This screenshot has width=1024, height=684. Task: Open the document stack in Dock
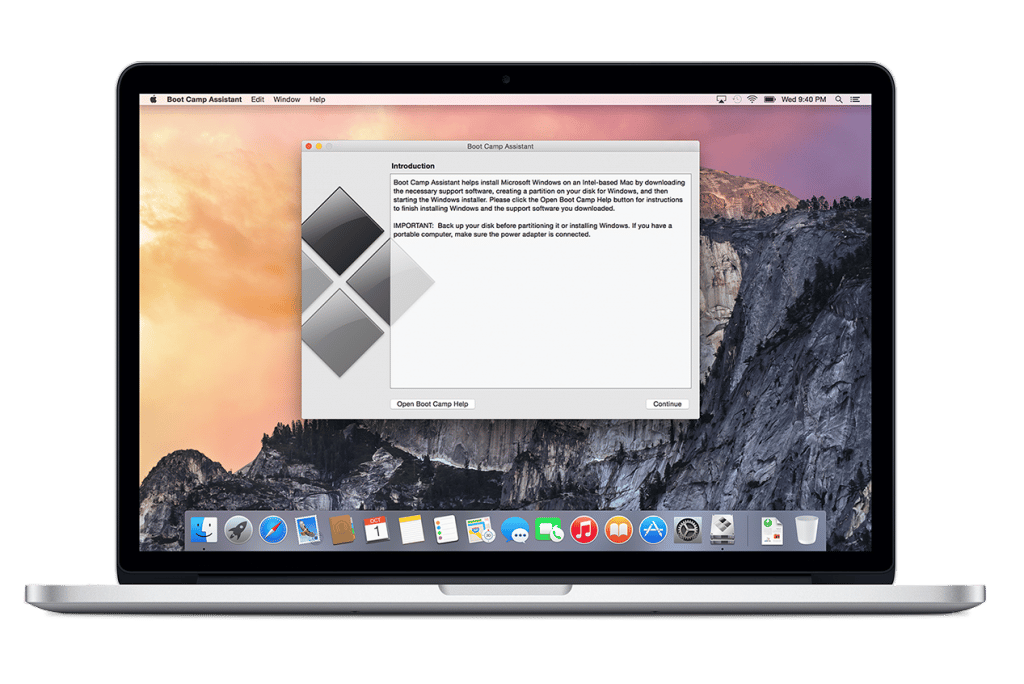click(x=772, y=530)
